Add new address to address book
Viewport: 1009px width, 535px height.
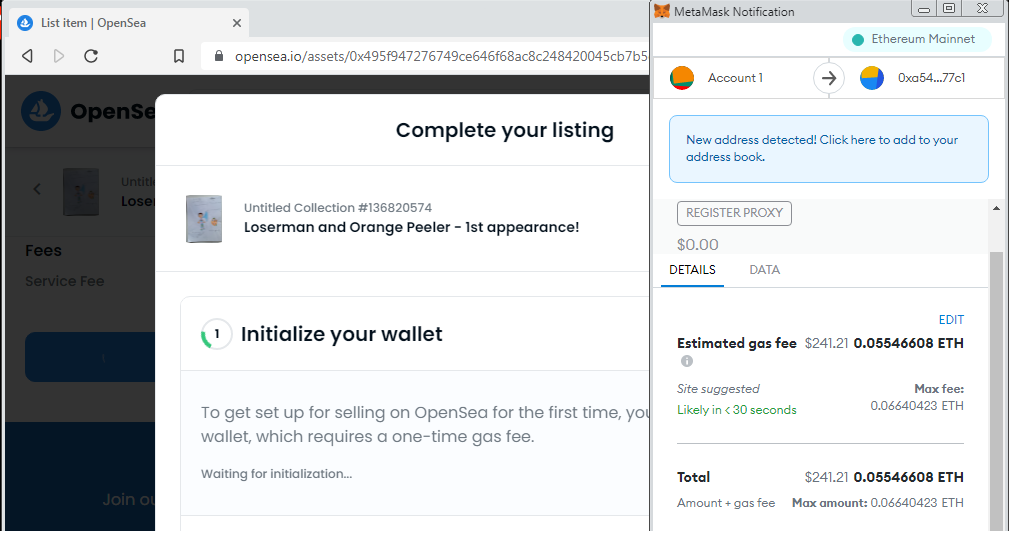(829, 149)
